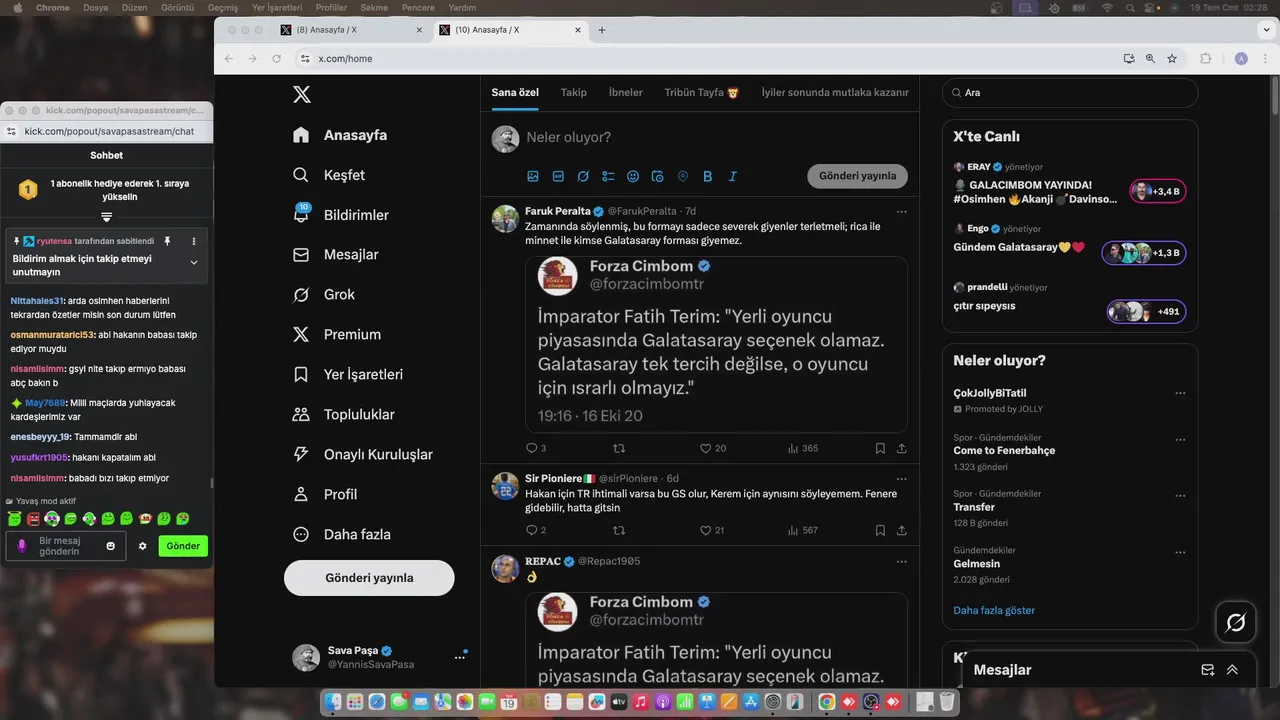The image size is (1280, 720).
Task: Select the Sana özel tab
Action: [515, 92]
